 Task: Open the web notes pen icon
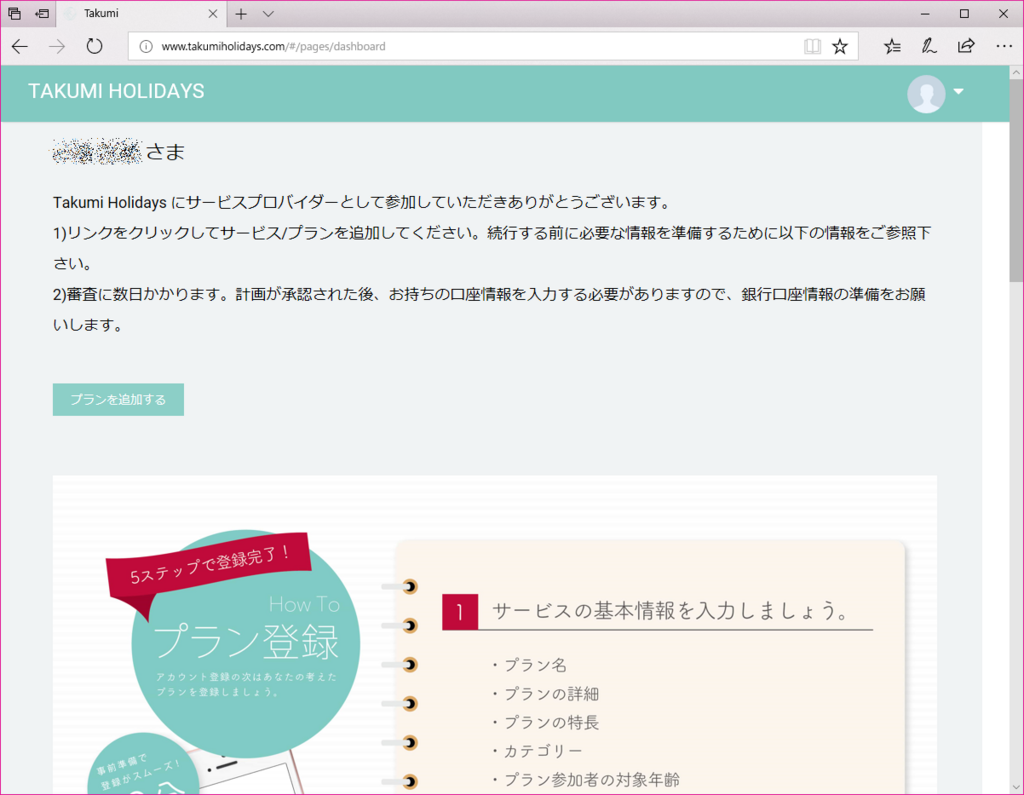coord(929,46)
